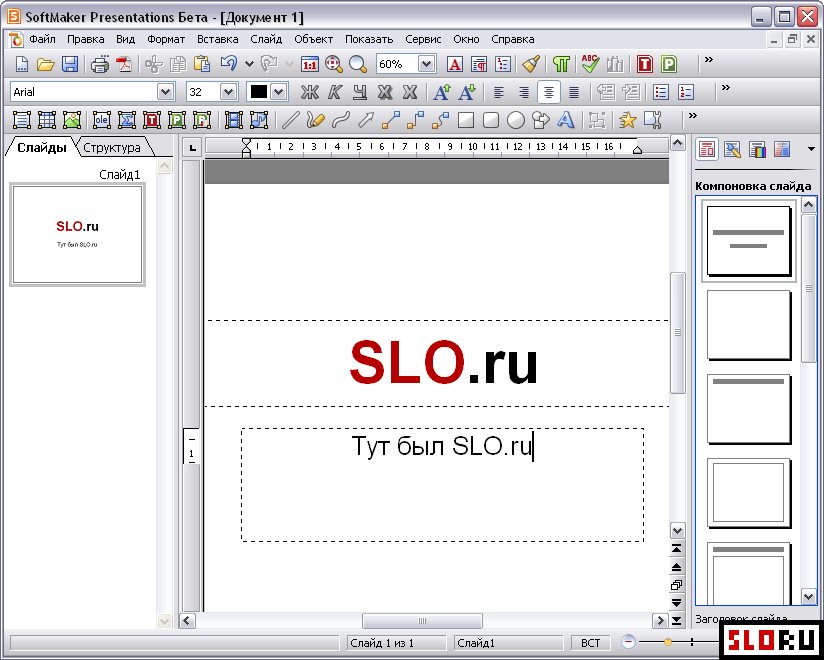
Task: Align text to the left
Action: tap(499, 92)
